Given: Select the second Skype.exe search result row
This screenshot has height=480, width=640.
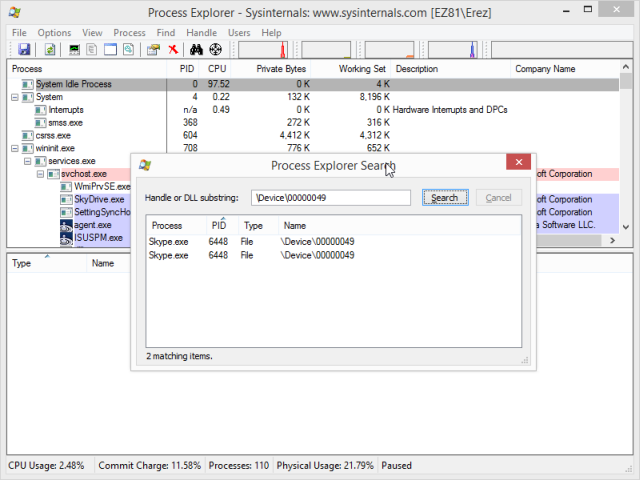Looking at the screenshot, I should click(333, 256).
